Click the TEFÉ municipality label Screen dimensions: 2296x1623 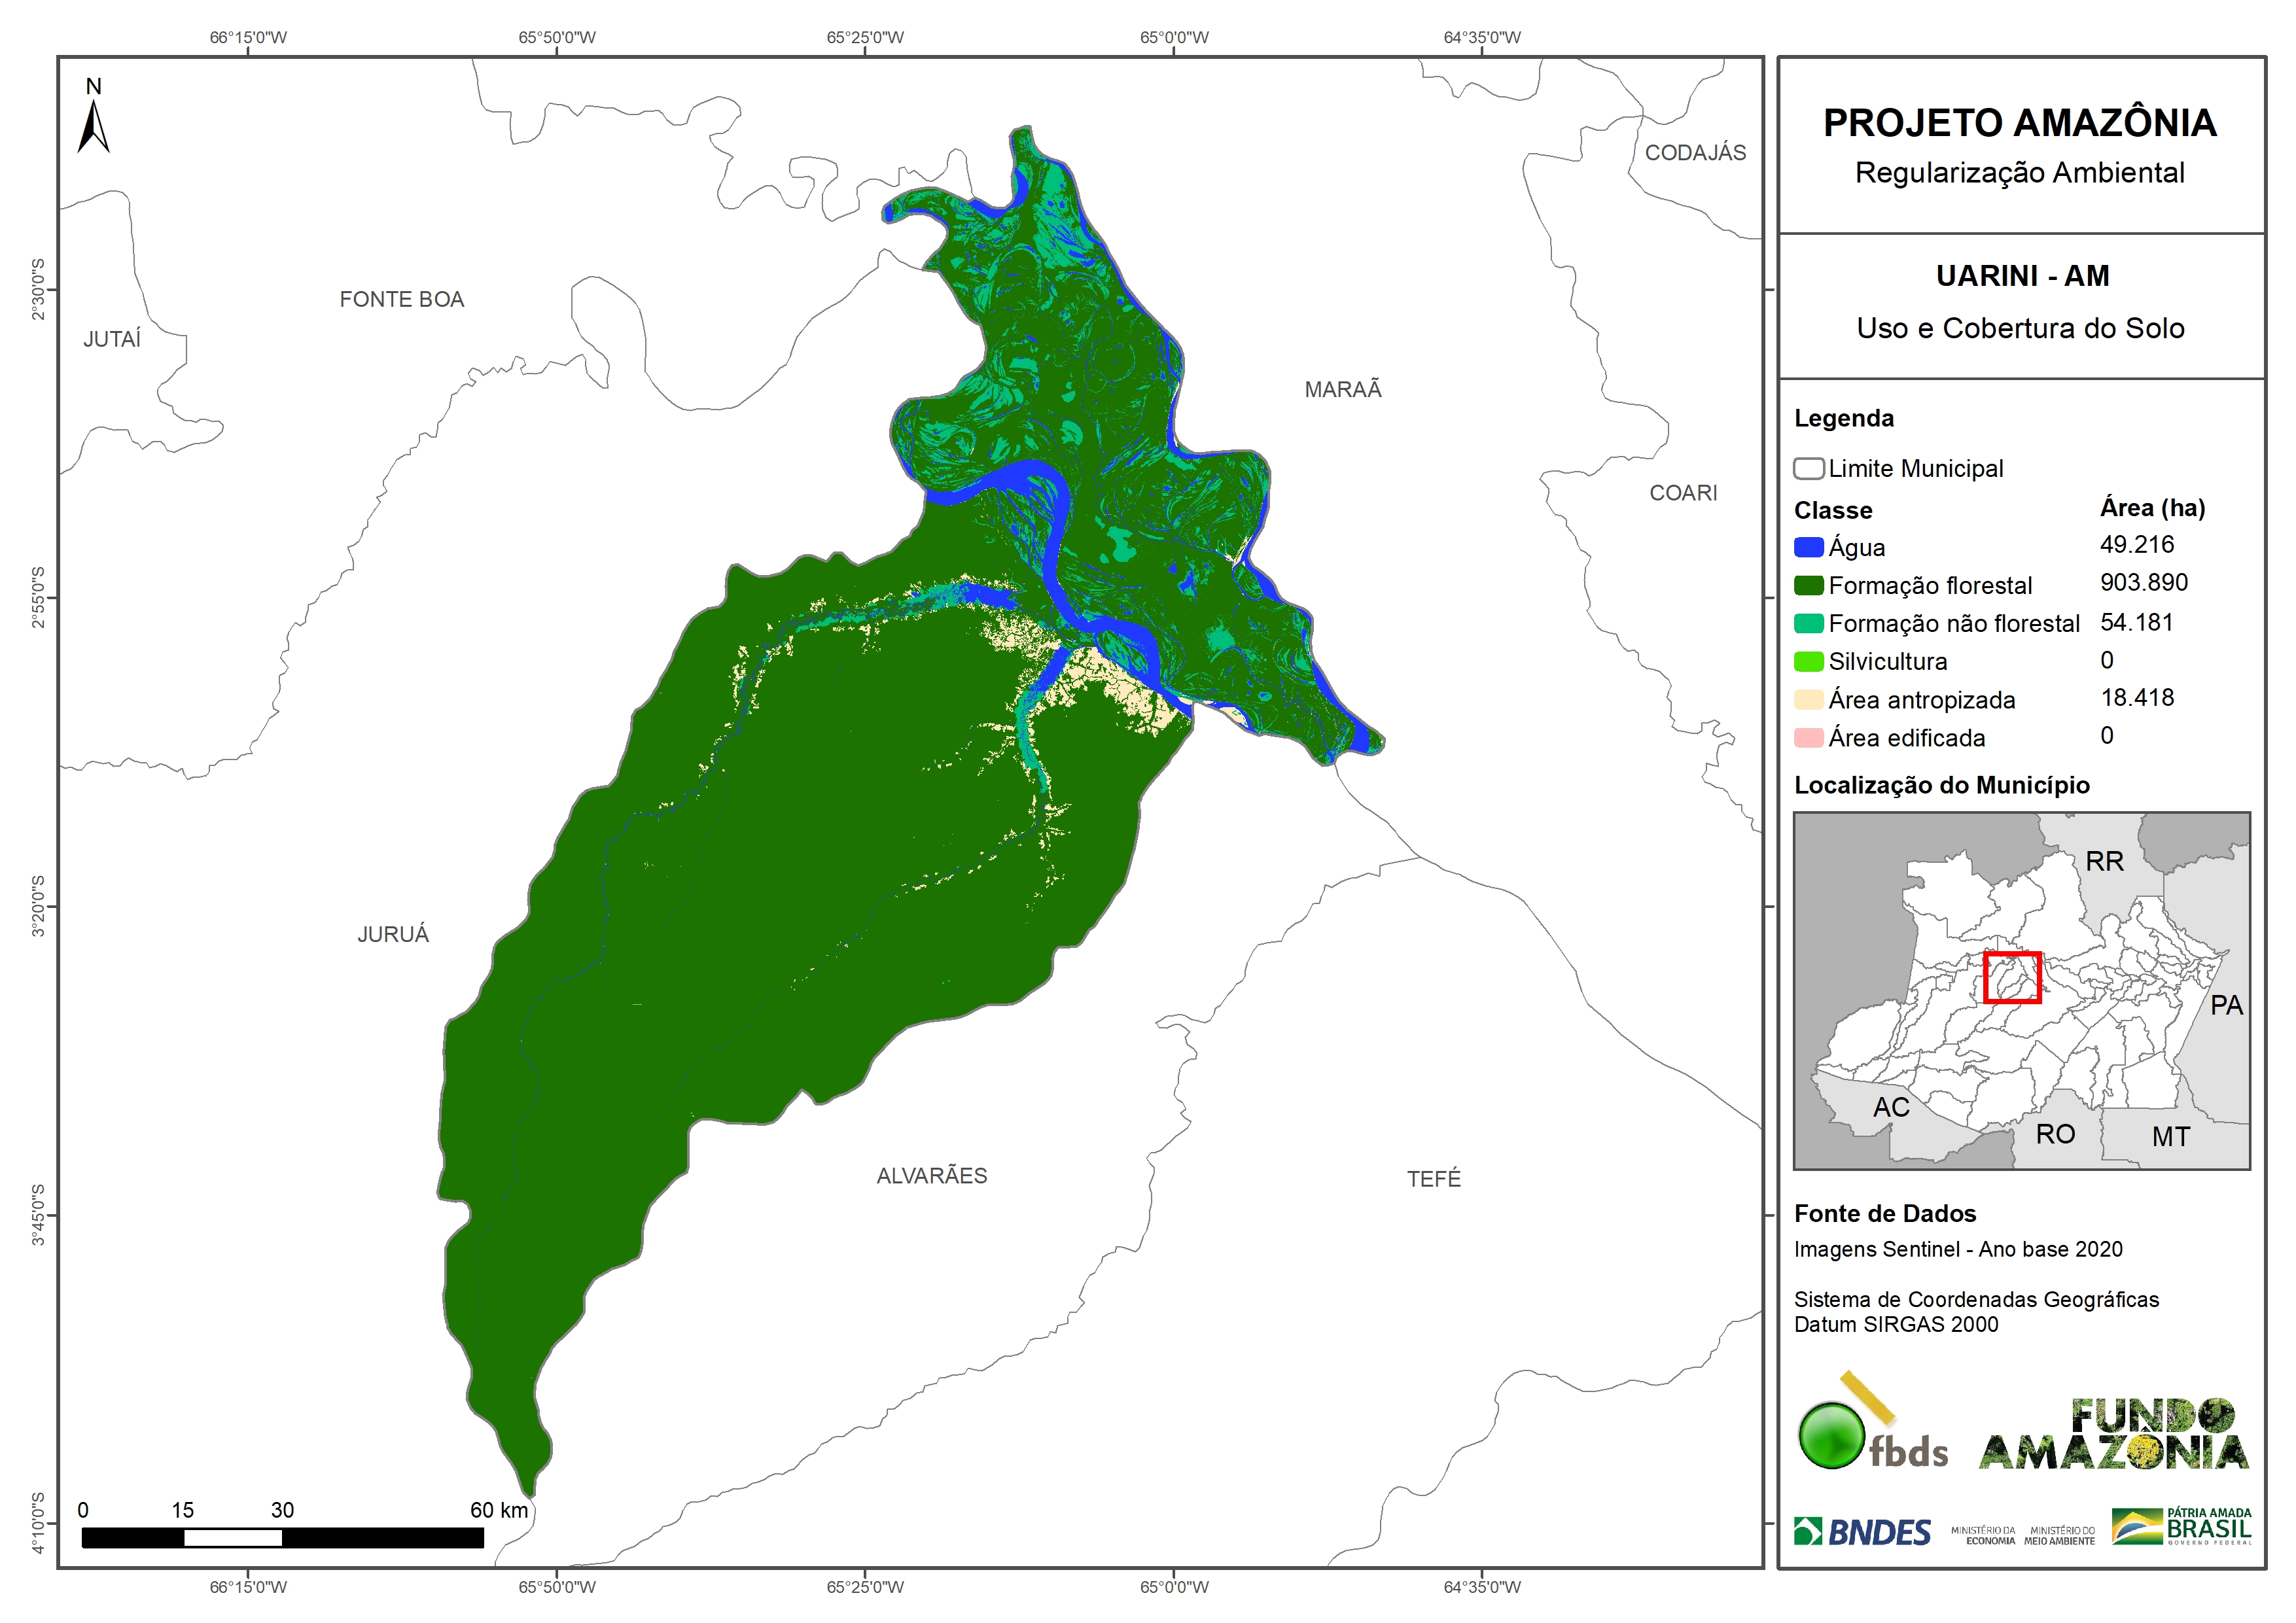point(1433,1178)
